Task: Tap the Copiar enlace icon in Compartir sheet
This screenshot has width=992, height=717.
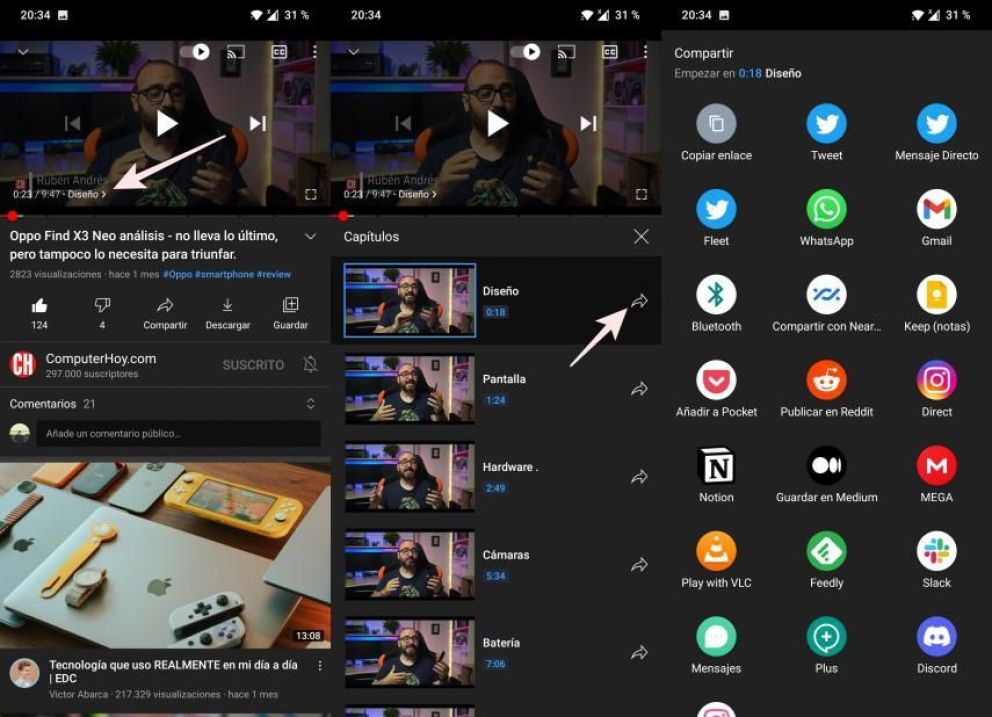Action: [716, 123]
